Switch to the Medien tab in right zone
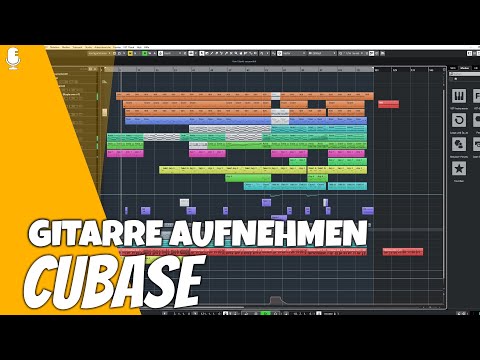Screen dimensions: 480x360 [x=464, y=68]
